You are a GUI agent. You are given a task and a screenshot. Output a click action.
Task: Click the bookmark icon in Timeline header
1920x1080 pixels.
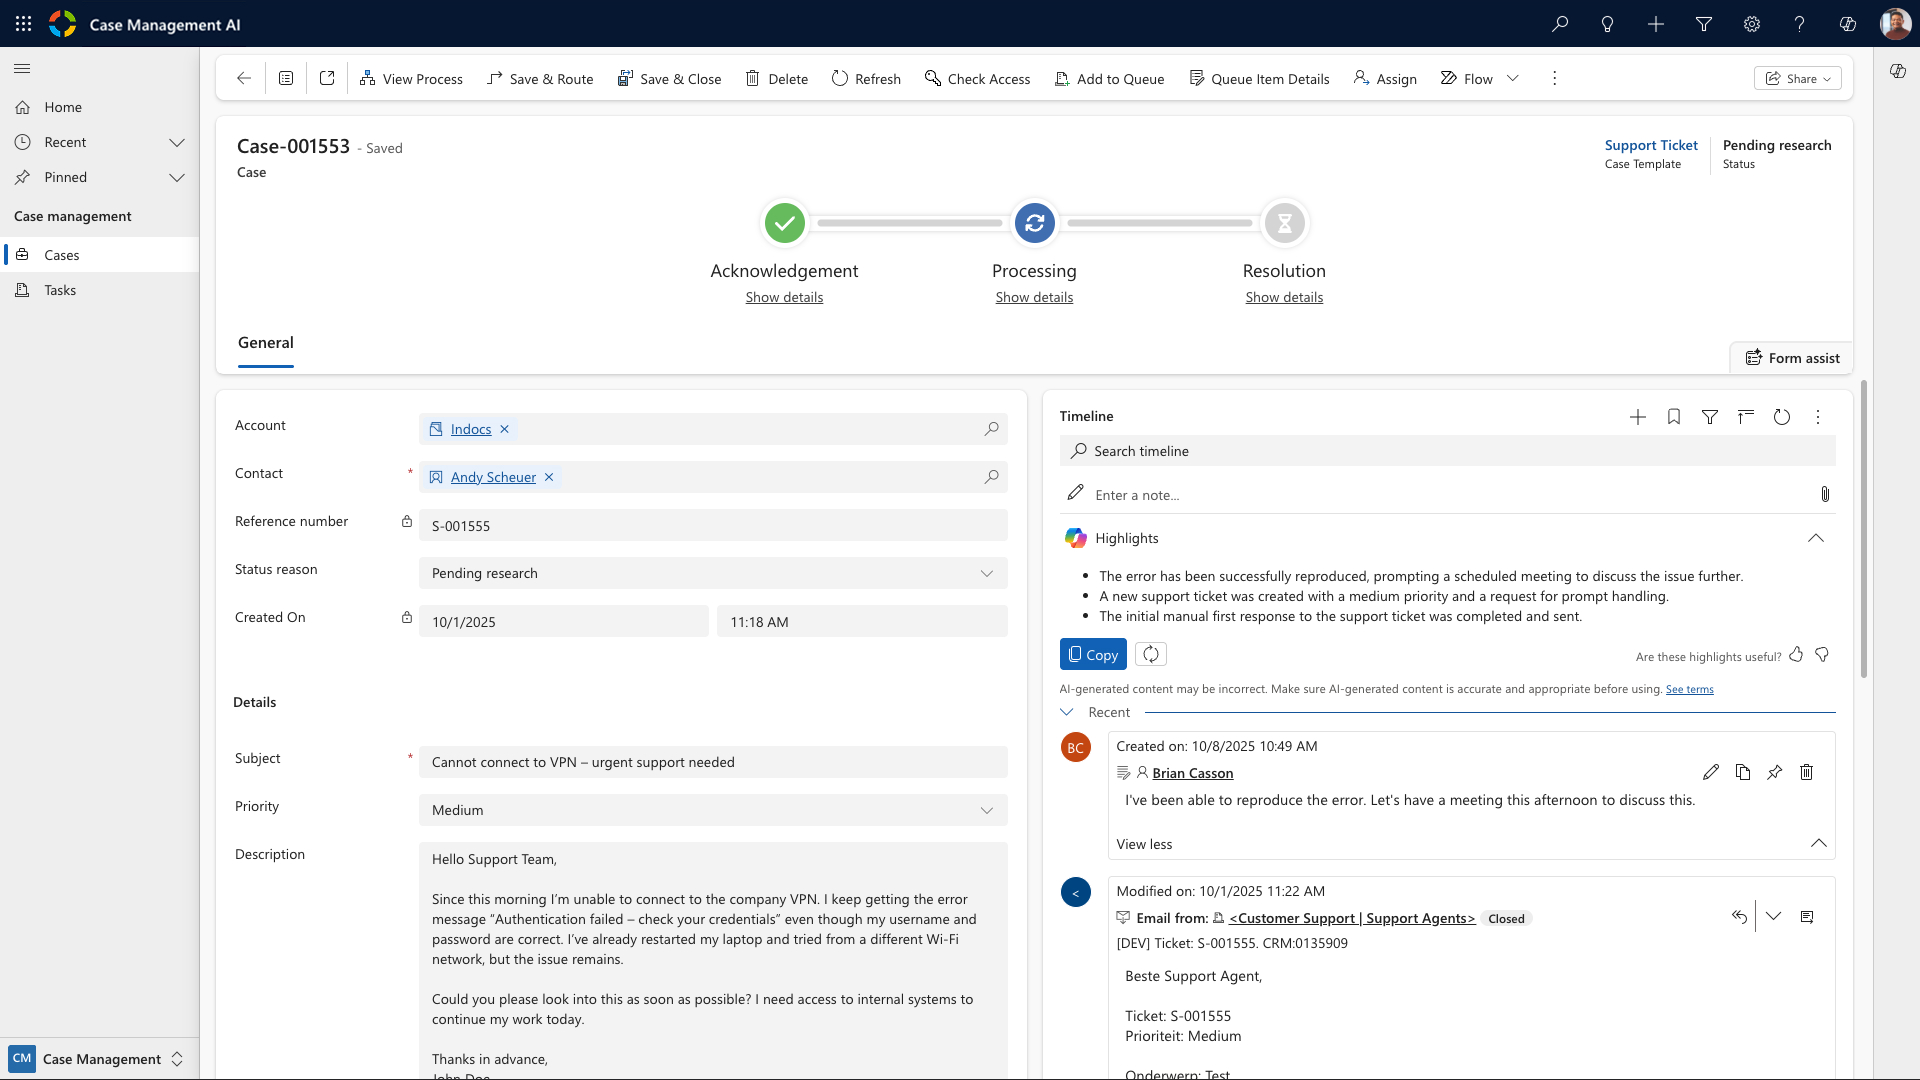(x=1673, y=417)
